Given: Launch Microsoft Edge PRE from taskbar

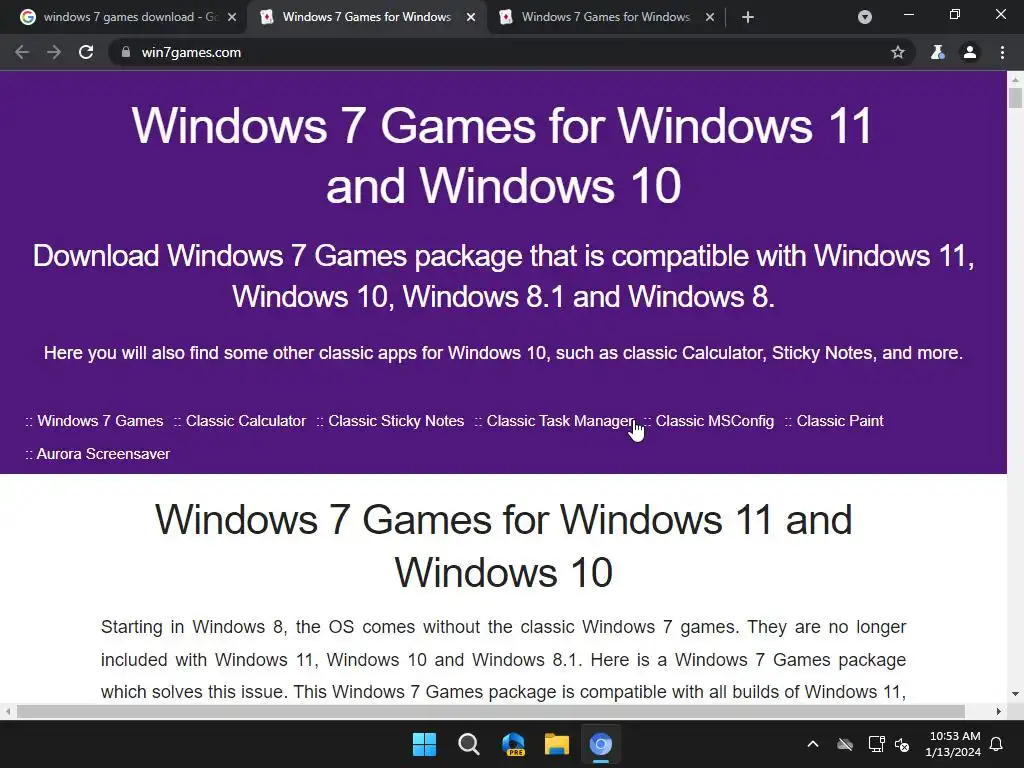Looking at the screenshot, I should 513,744.
